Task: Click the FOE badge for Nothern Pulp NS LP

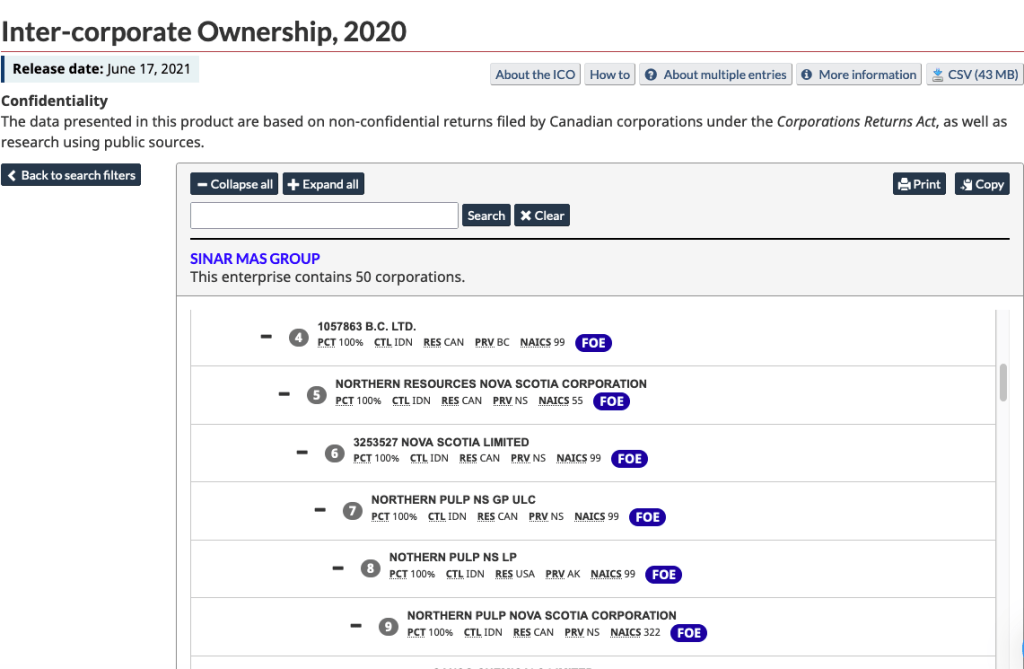Action: (x=663, y=575)
